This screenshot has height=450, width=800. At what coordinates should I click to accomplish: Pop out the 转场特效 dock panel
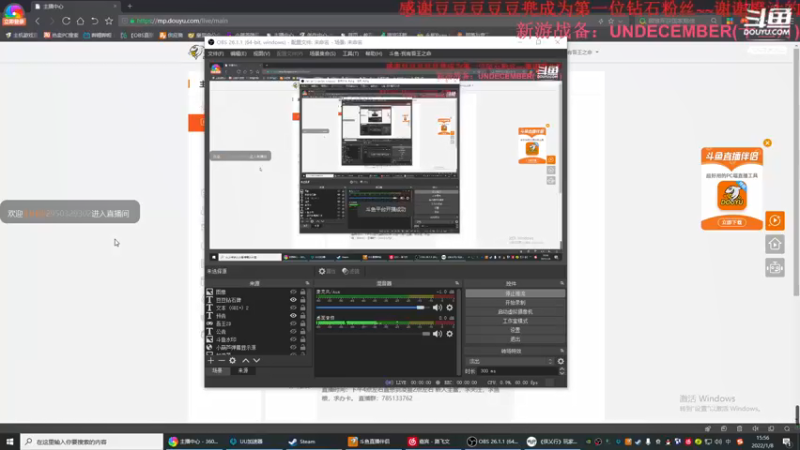(x=562, y=351)
